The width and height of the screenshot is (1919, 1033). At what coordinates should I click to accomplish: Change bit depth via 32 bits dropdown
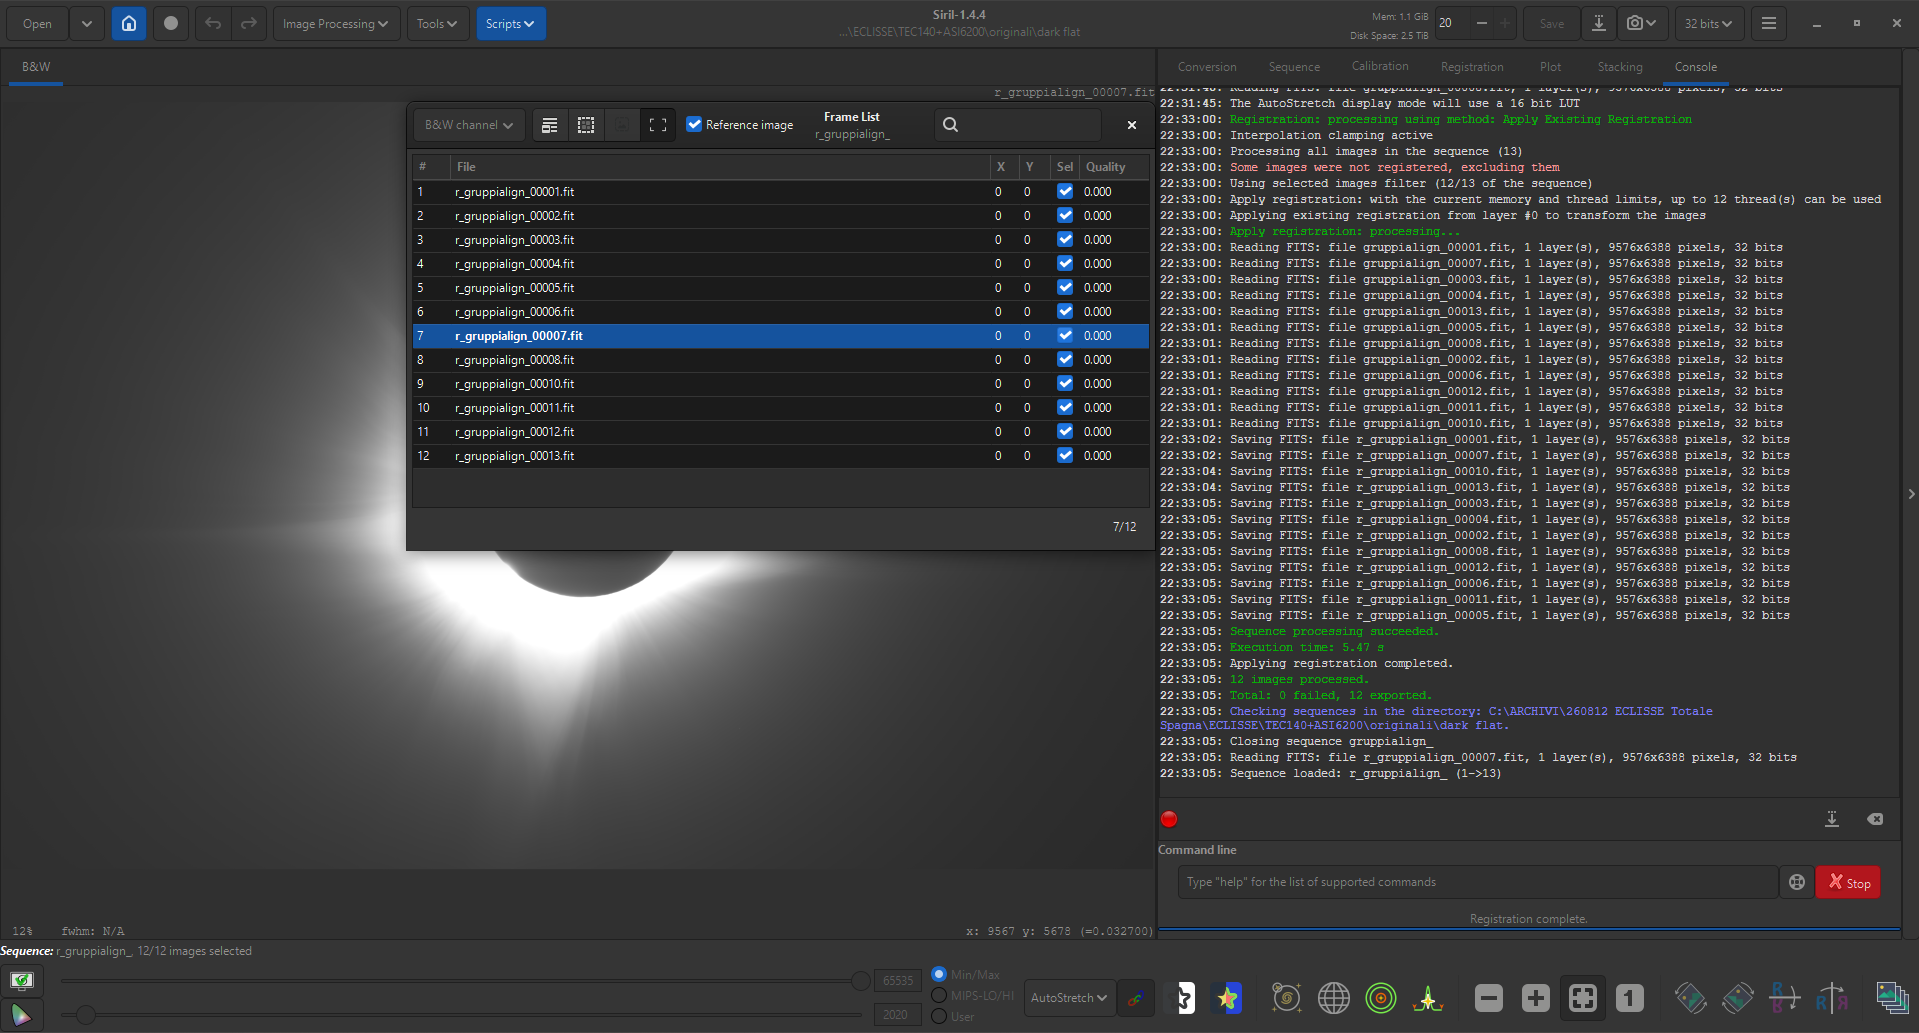pos(1708,23)
